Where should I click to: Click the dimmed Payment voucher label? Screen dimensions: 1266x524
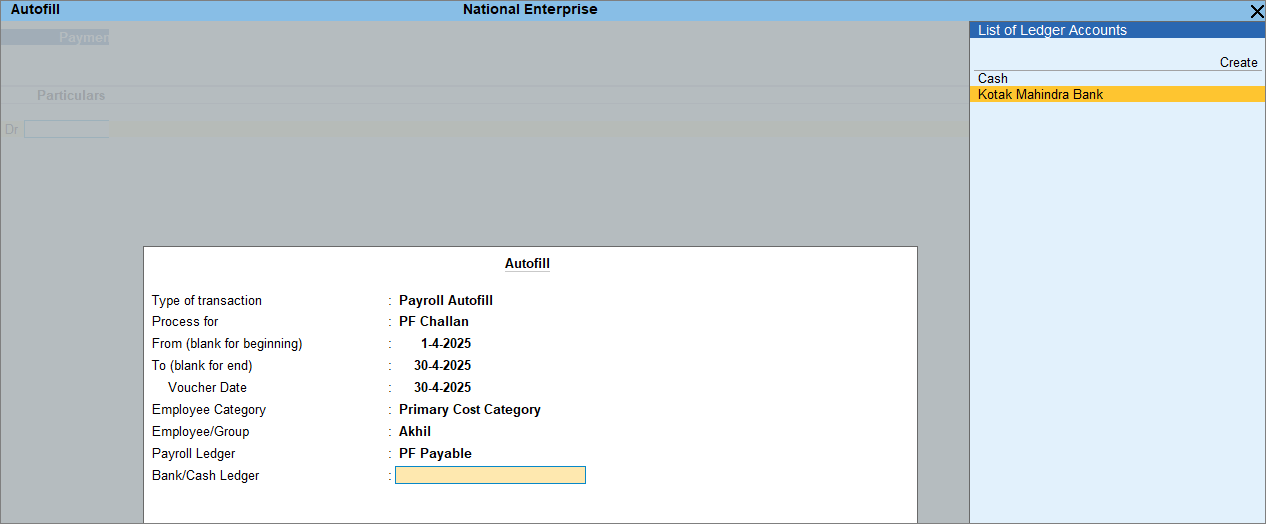(82, 37)
